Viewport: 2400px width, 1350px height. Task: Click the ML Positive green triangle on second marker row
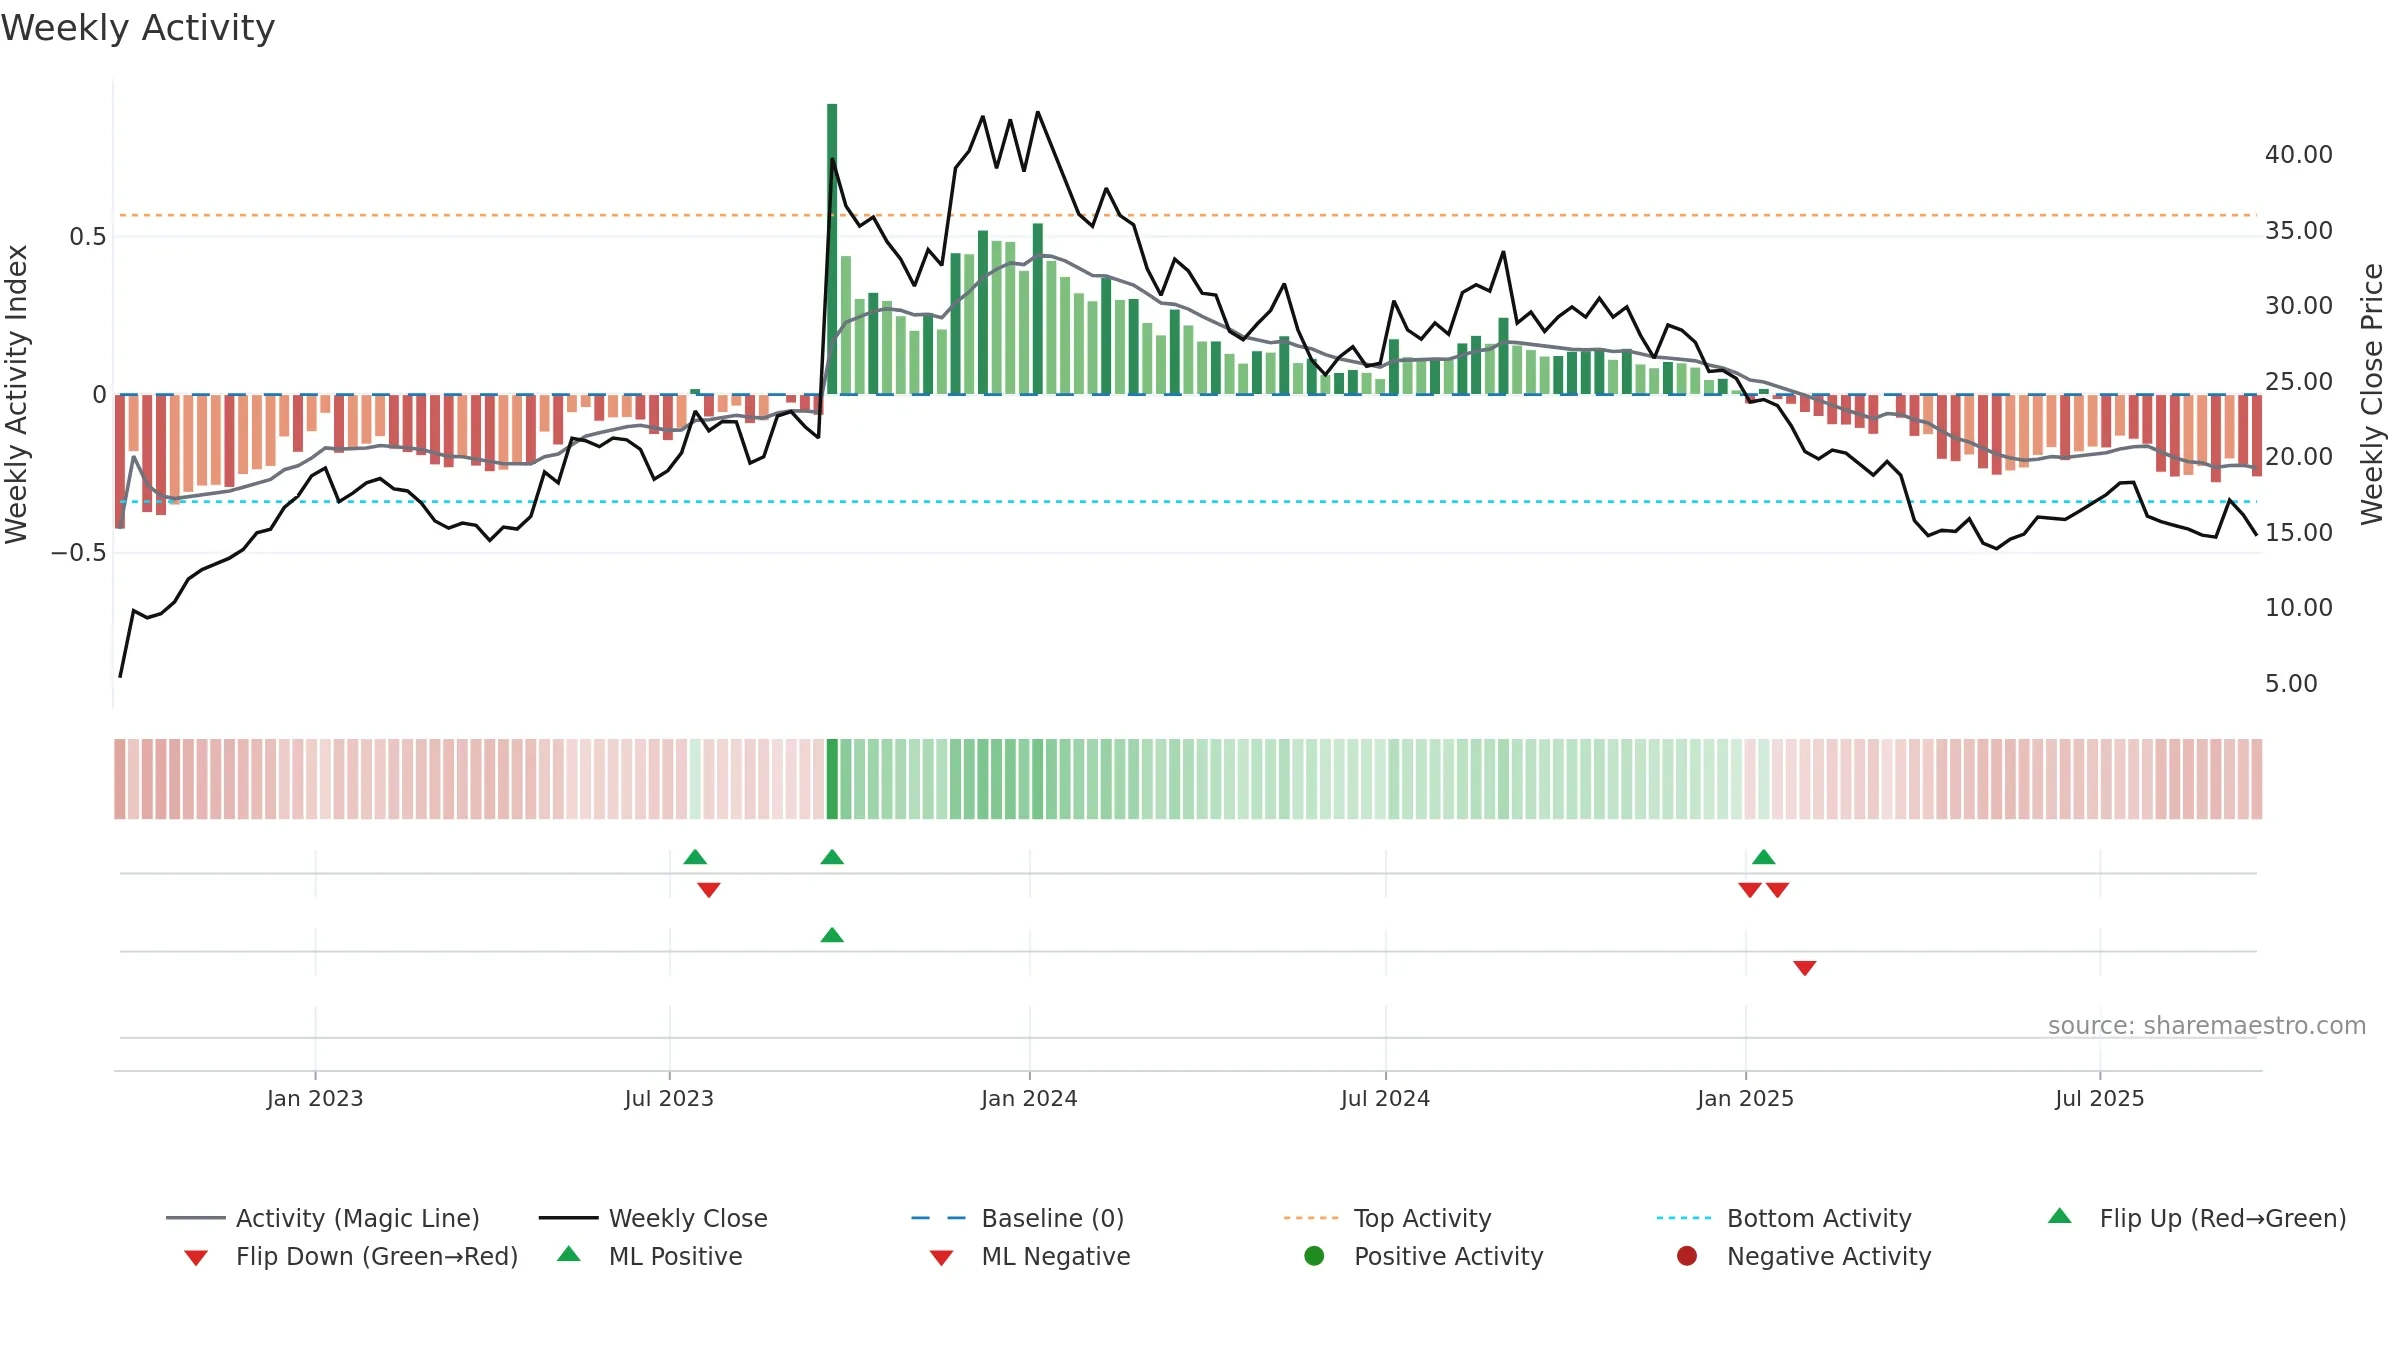click(832, 935)
